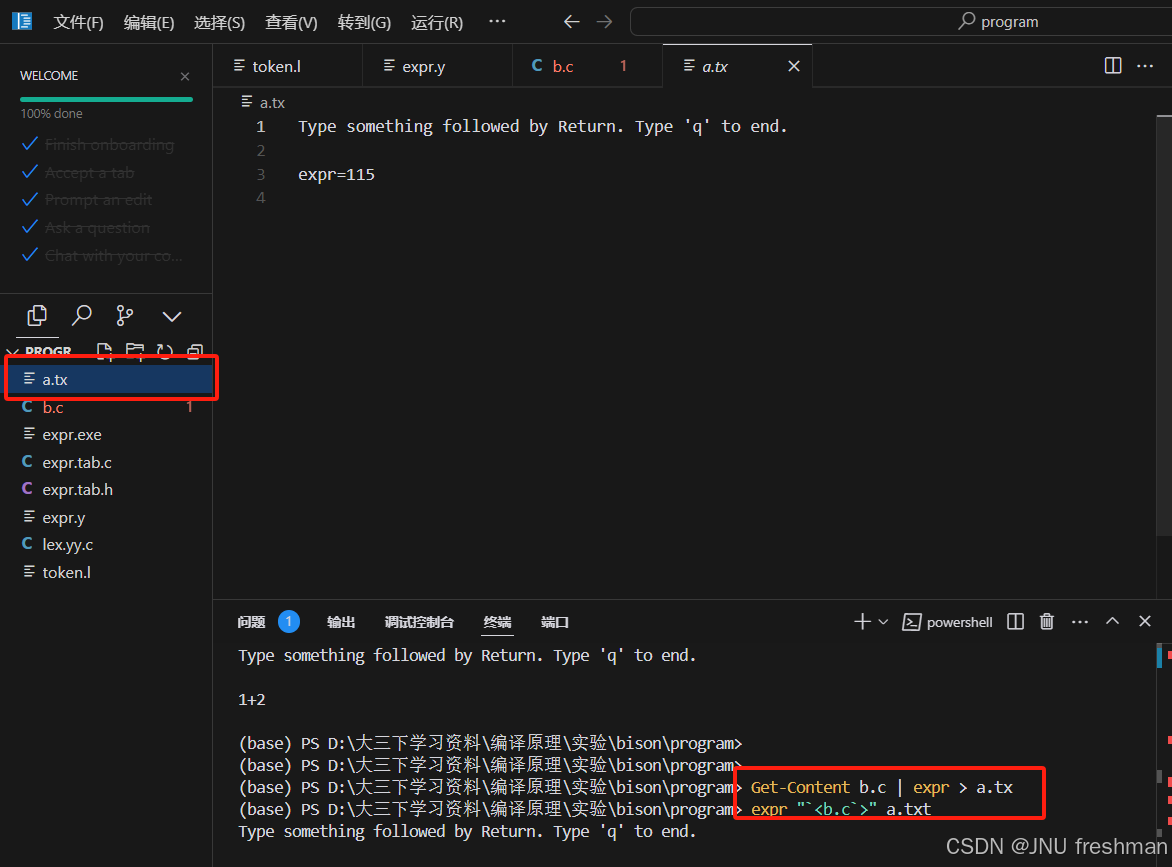Switch to the 输出 output tab
Screen dimensions: 1172x867
pos(341,622)
